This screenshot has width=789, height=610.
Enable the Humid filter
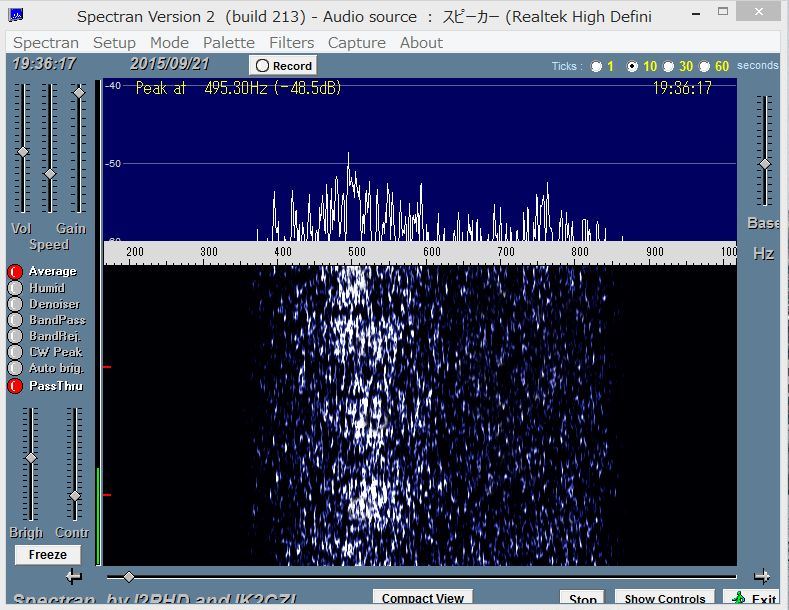(15, 288)
